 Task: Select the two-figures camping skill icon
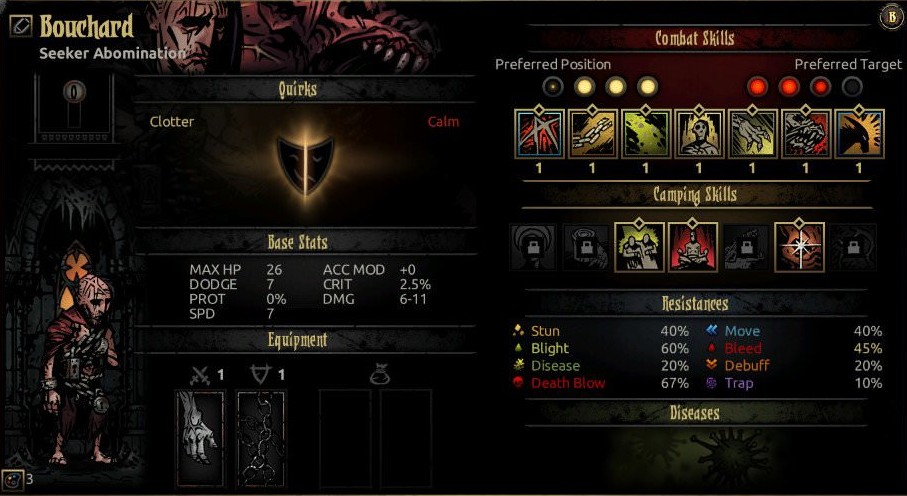pos(639,247)
